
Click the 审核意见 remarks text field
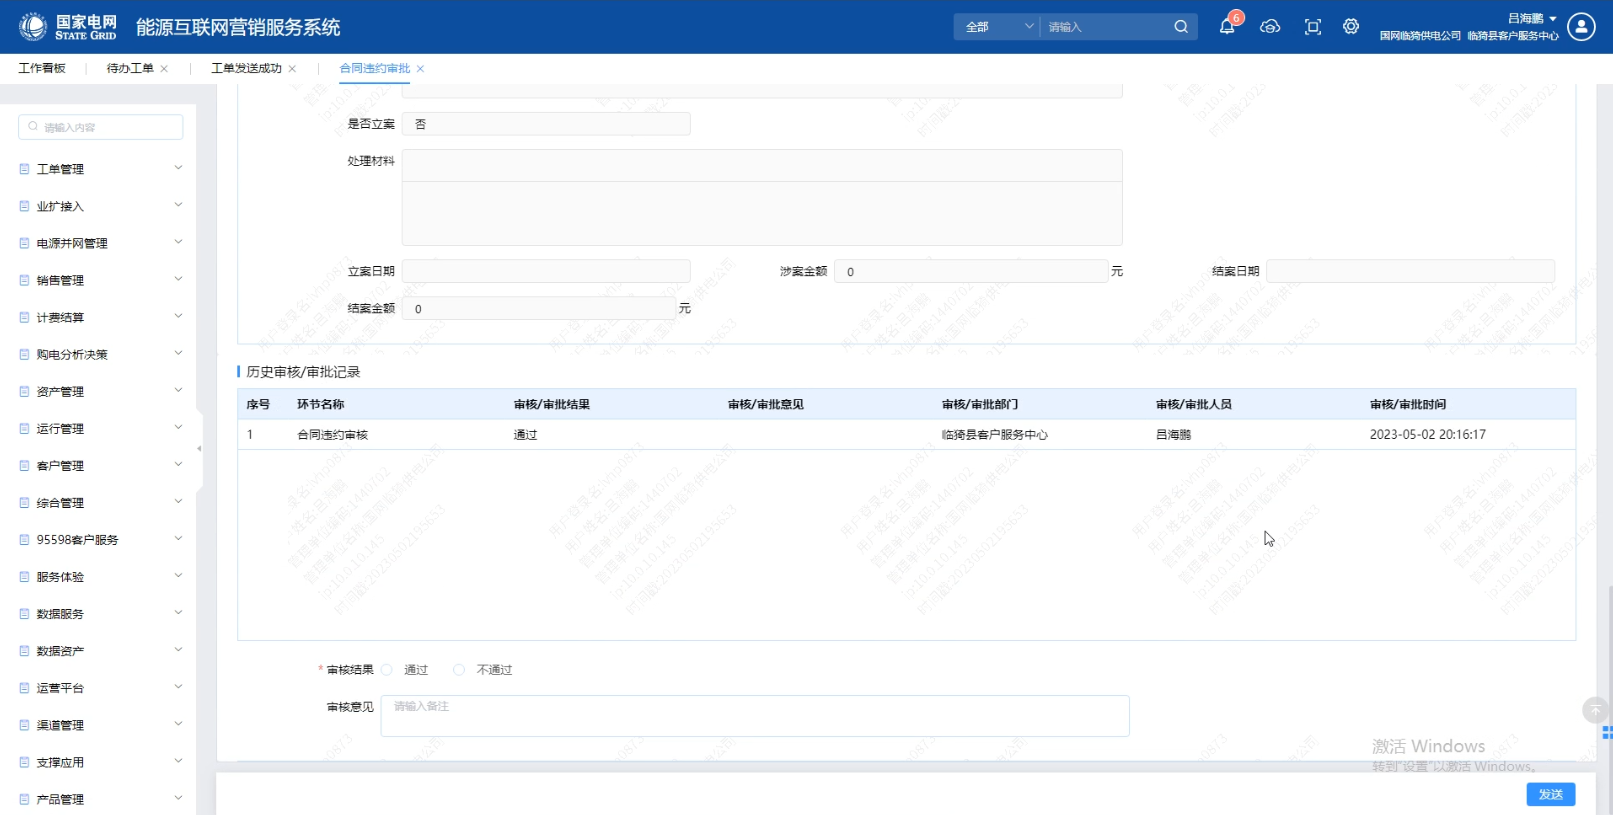point(754,716)
